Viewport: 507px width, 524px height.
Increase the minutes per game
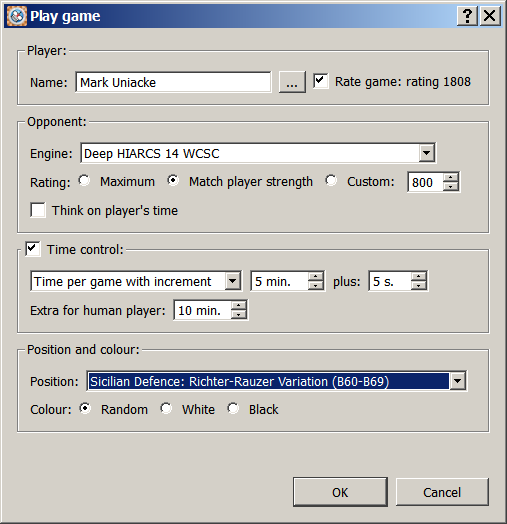pyautogui.click(x=315, y=277)
